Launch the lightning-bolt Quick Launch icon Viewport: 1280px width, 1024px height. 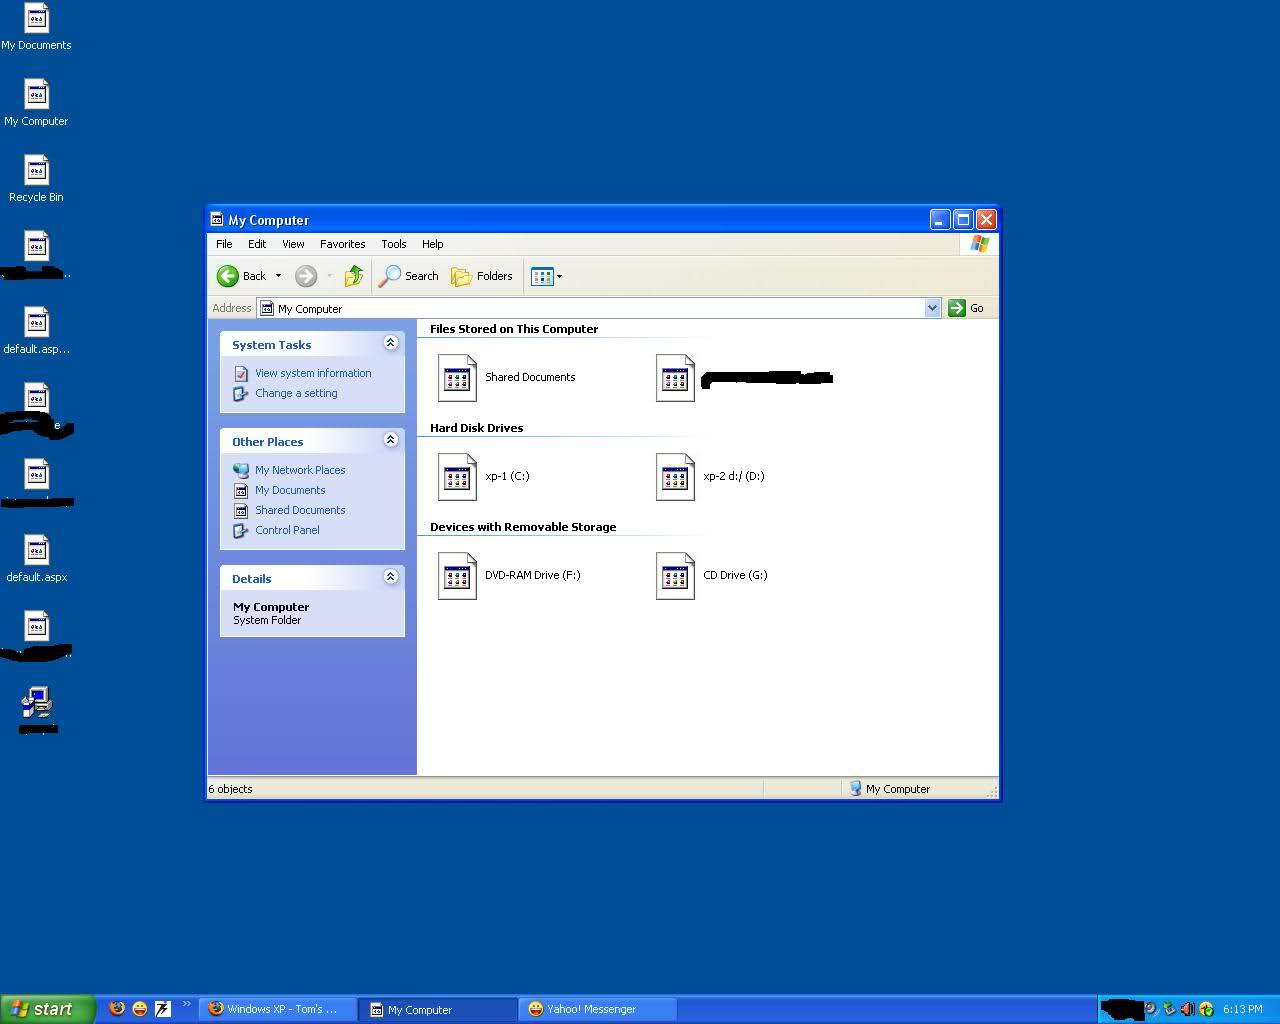(163, 1009)
